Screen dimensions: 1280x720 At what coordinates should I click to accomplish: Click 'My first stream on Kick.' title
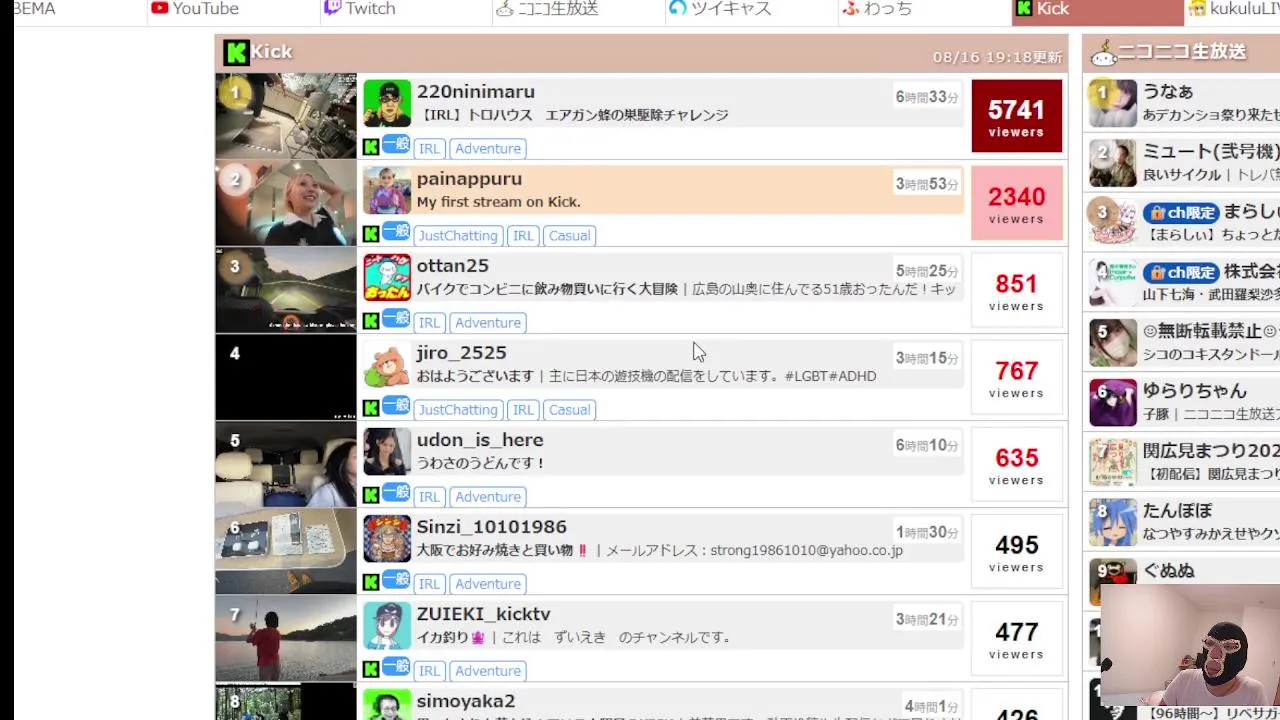tap(498, 202)
